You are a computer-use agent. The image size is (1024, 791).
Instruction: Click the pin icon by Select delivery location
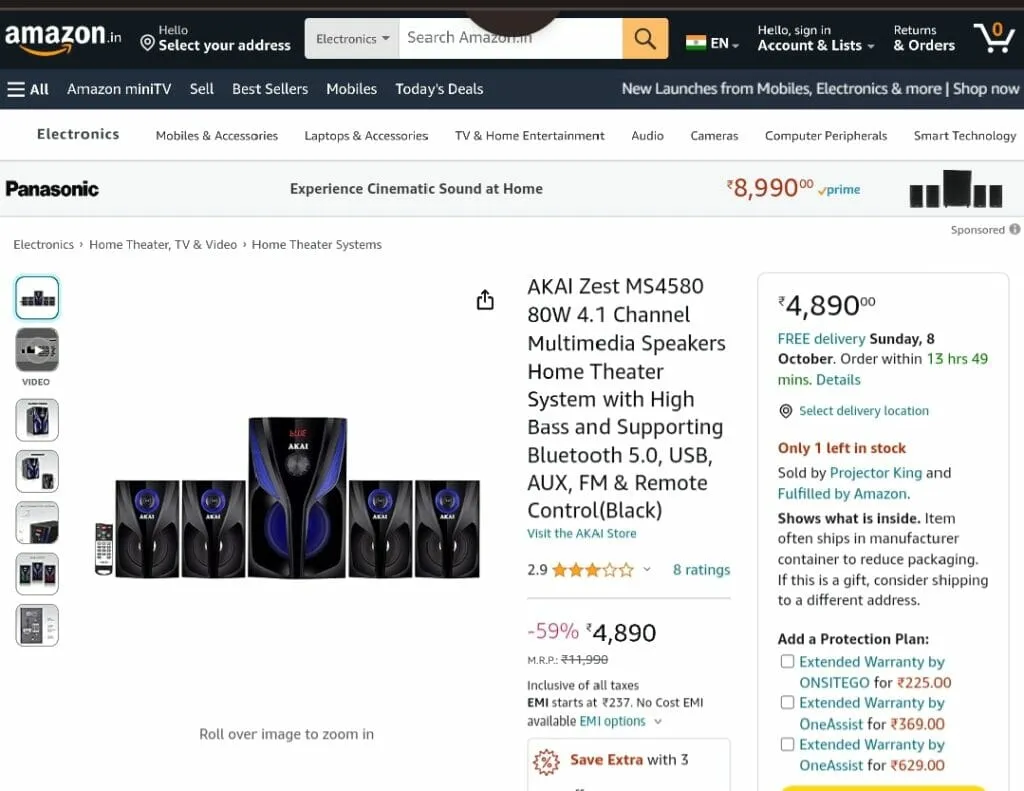pos(786,411)
